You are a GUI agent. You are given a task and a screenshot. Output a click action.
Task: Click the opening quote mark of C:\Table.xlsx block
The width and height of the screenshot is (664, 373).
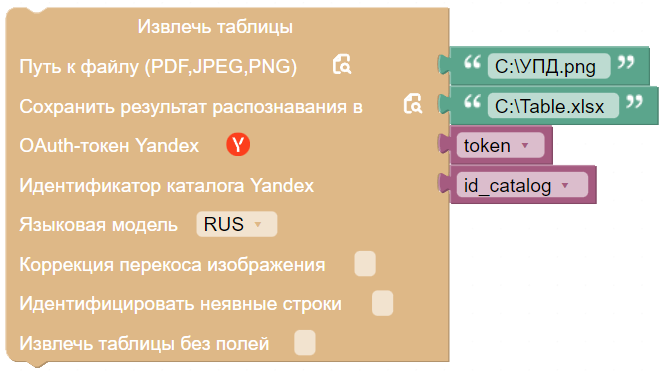point(472,102)
